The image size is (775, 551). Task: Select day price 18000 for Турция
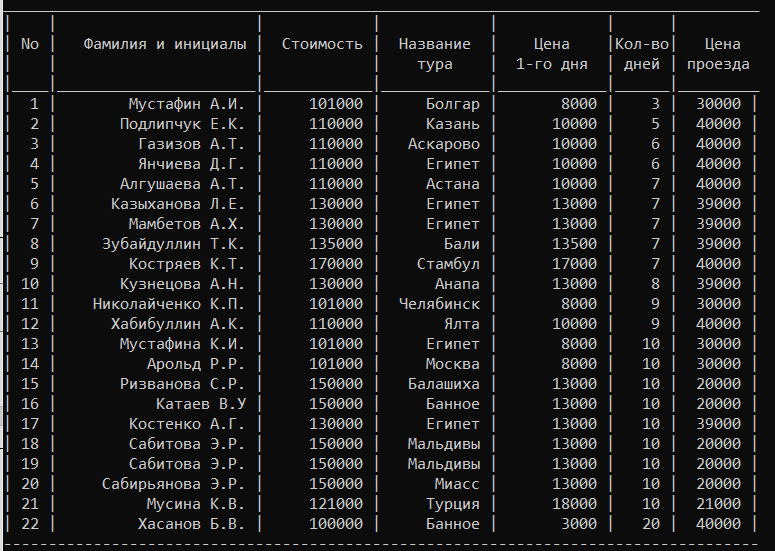coord(574,504)
